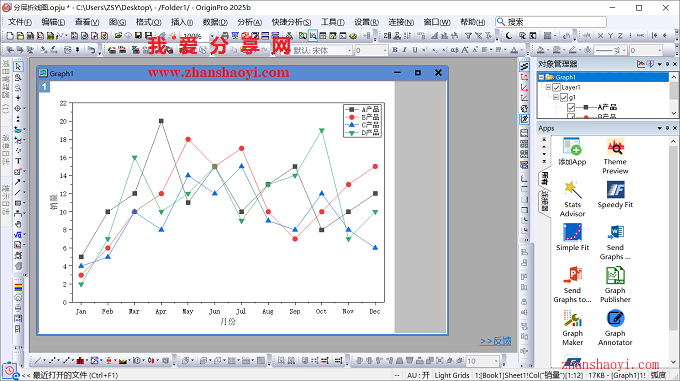Click the graph legend box
Image resolution: width=680 pixels, height=381 pixels.
point(363,120)
